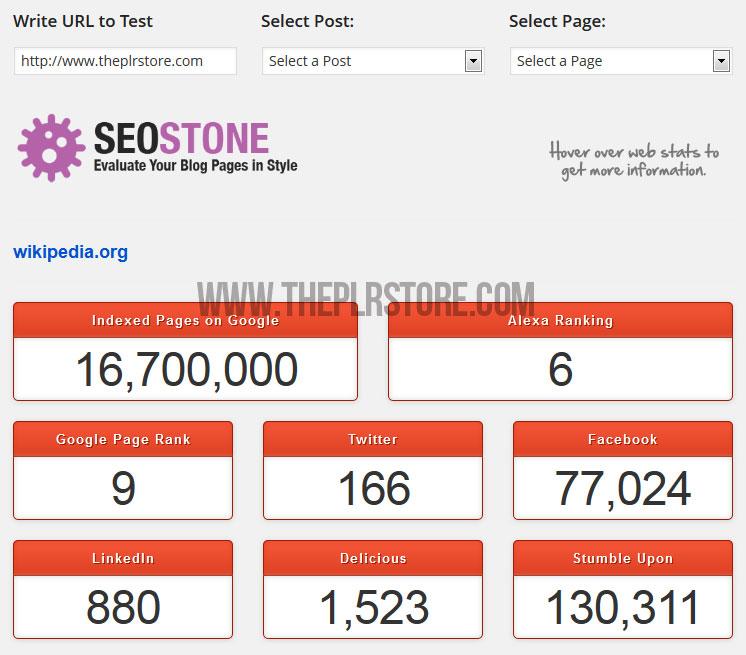This screenshot has width=746, height=655.
Task: Click the LinkedIn stat header
Action: 123,558
